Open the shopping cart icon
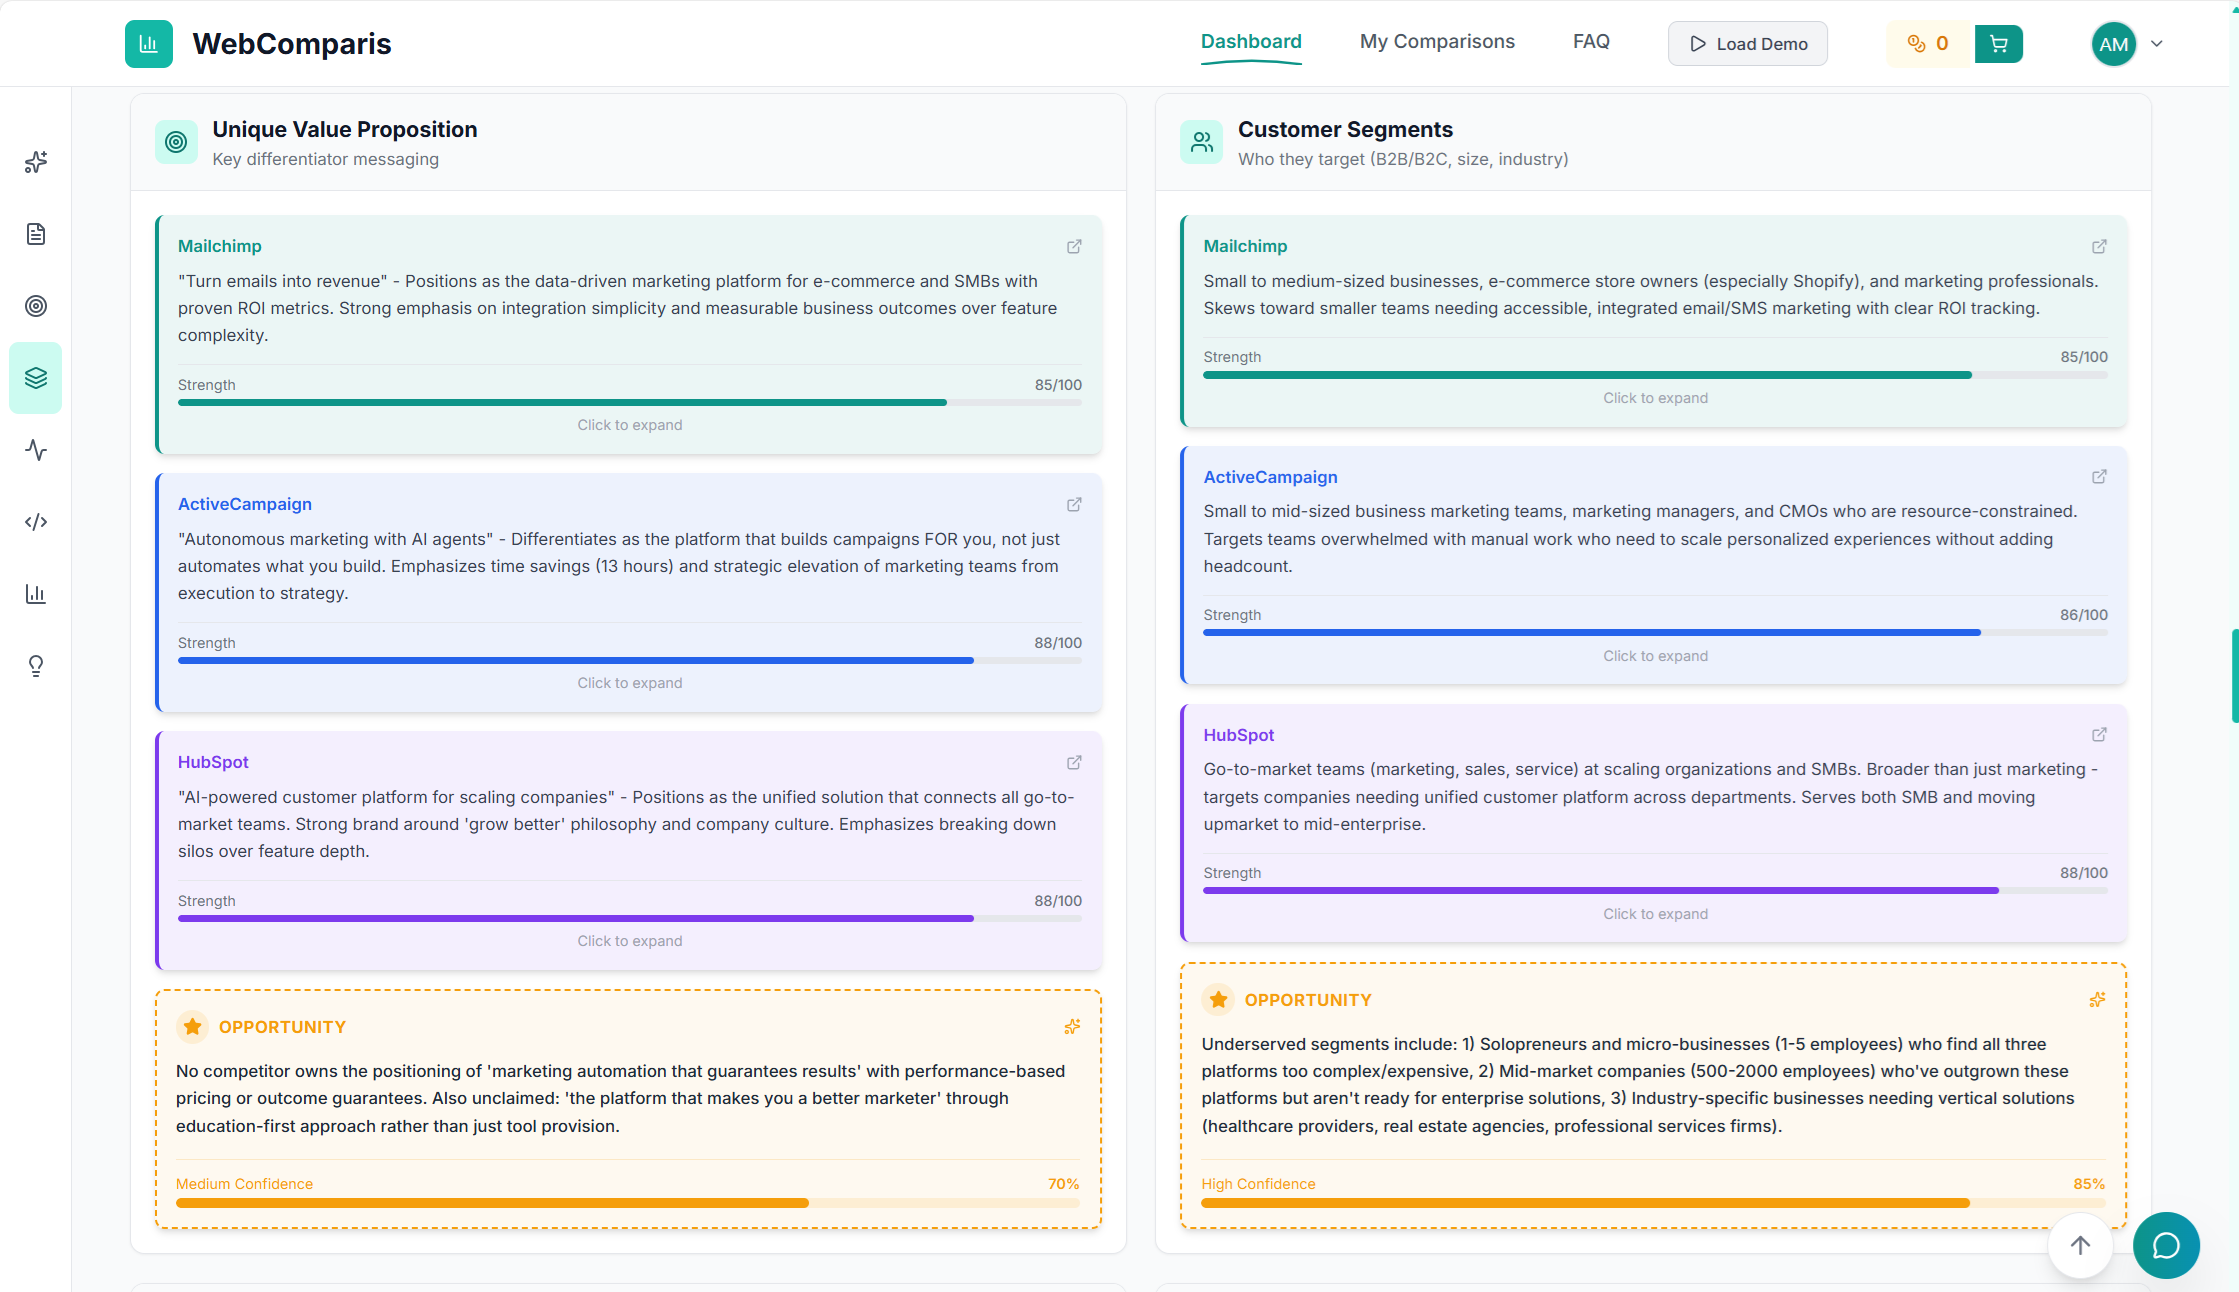The width and height of the screenshot is (2239, 1292). point(1998,44)
